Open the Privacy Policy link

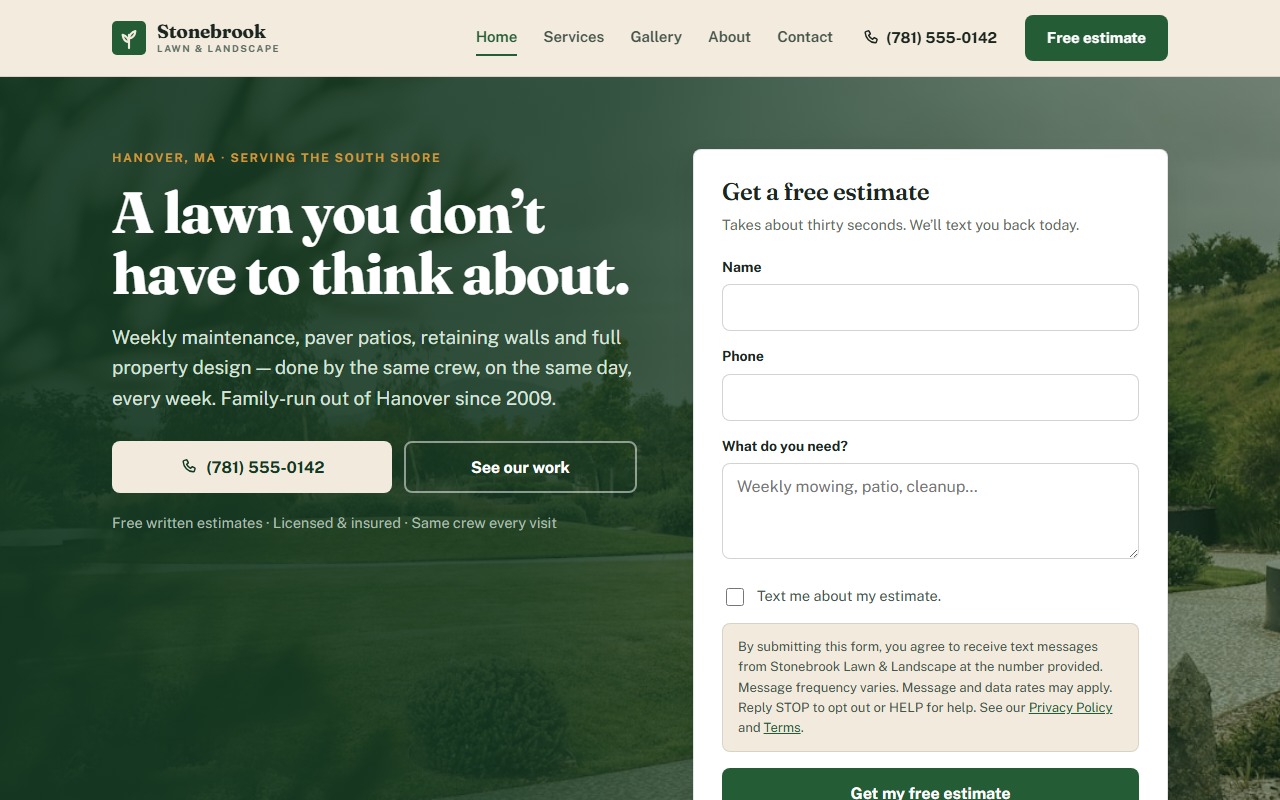click(x=1070, y=707)
